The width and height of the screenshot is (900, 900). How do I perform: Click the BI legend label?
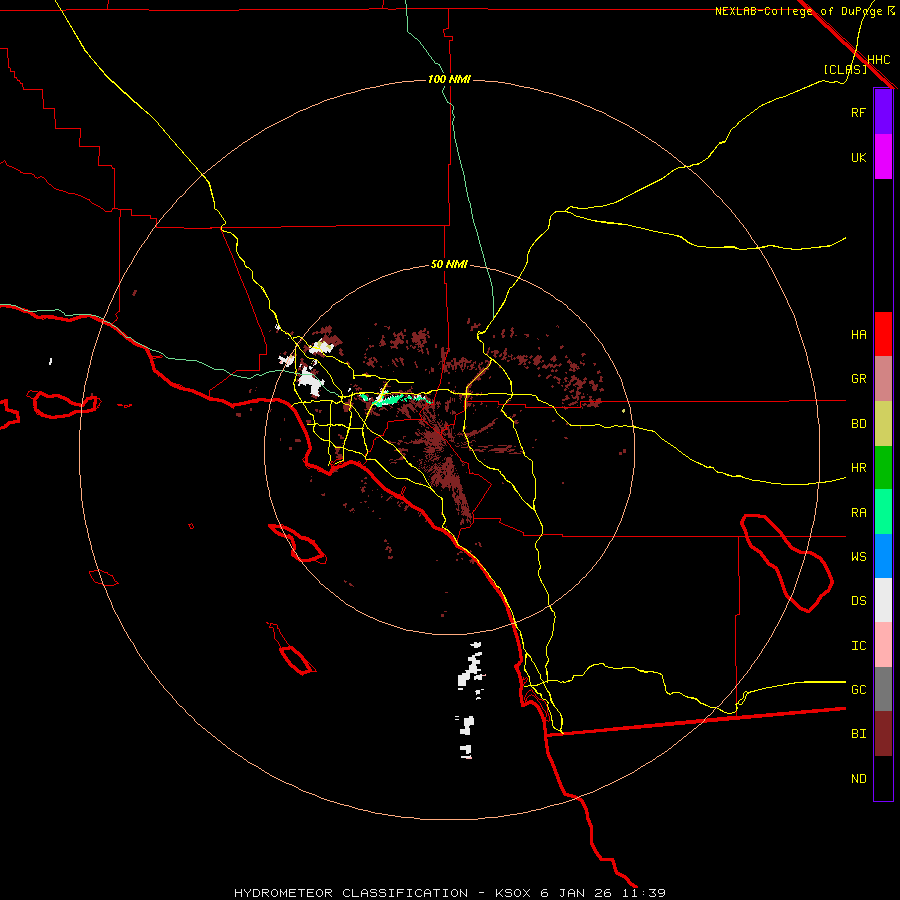[858, 734]
